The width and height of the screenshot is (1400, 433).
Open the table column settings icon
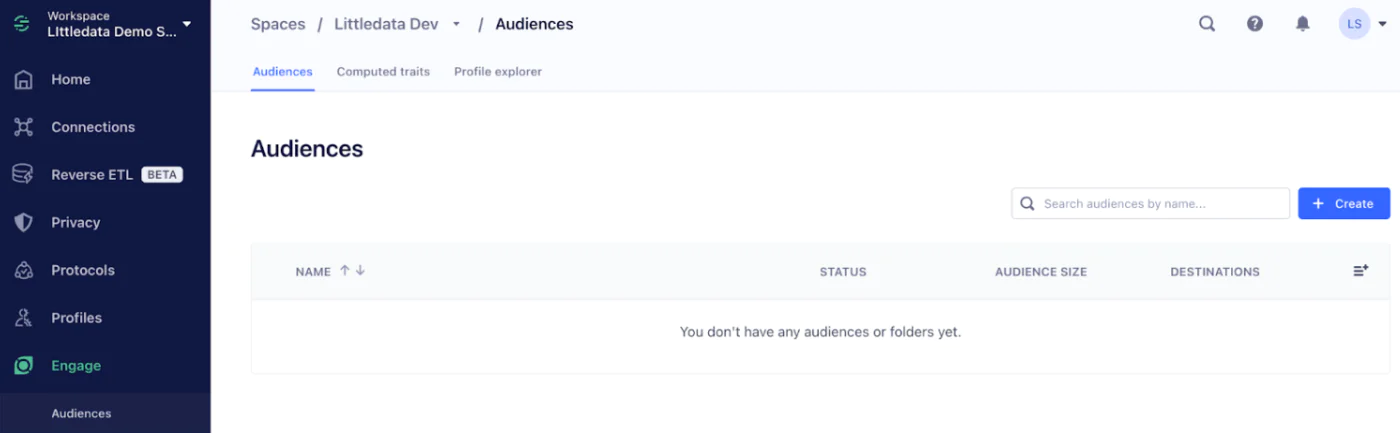(x=1360, y=271)
